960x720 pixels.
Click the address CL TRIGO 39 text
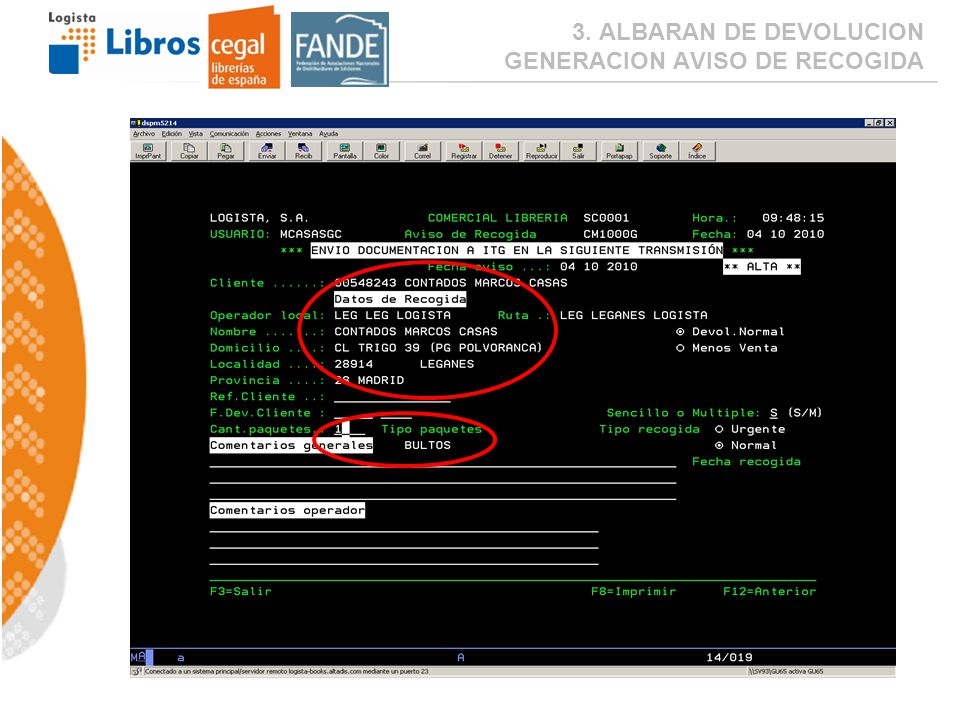(377, 348)
